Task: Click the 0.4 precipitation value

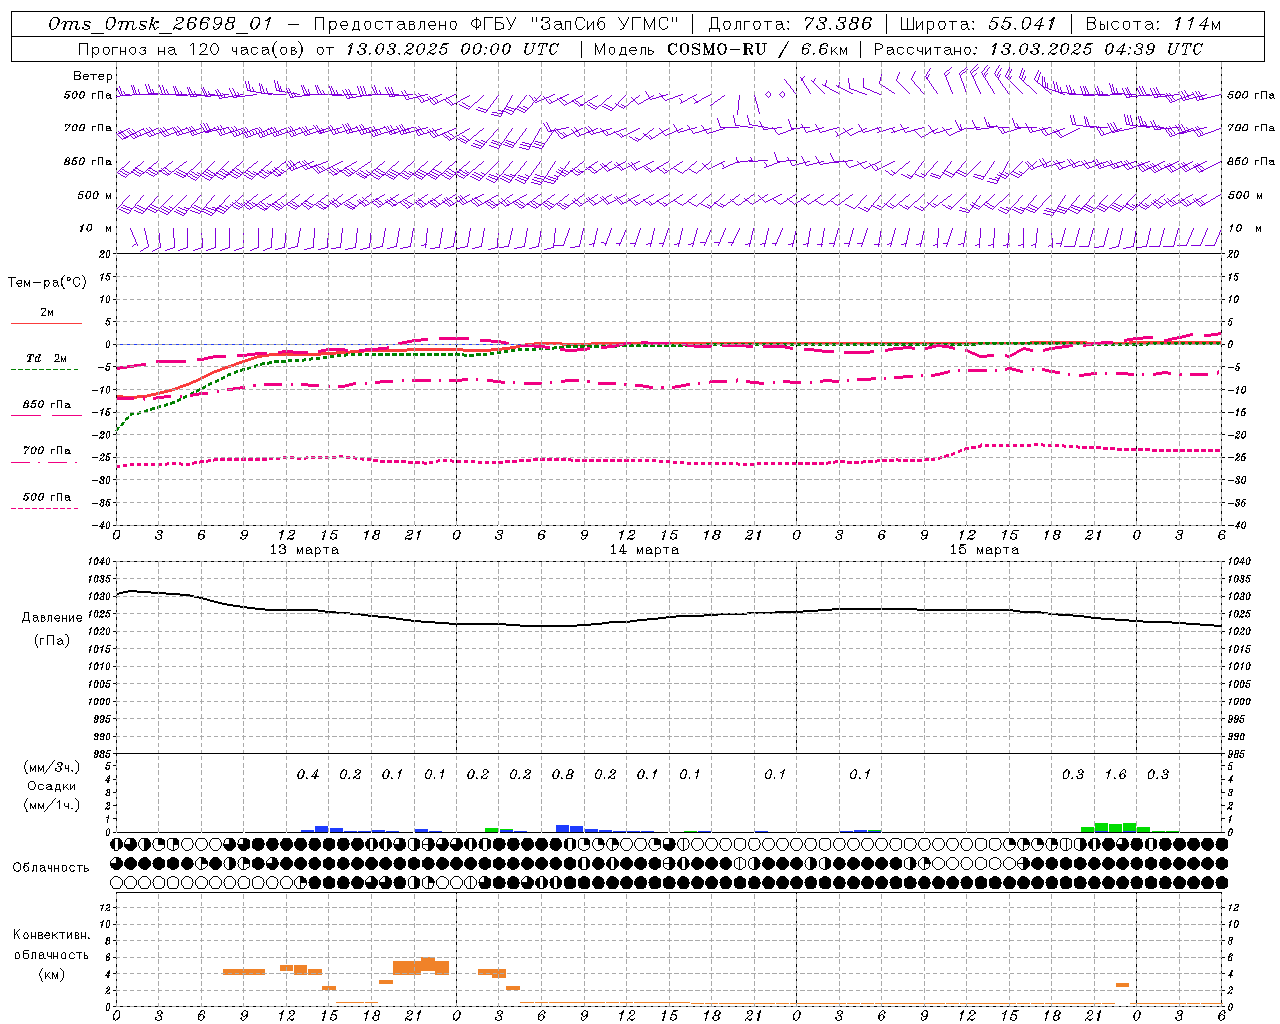Action: pyautogui.click(x=308, y=775)
